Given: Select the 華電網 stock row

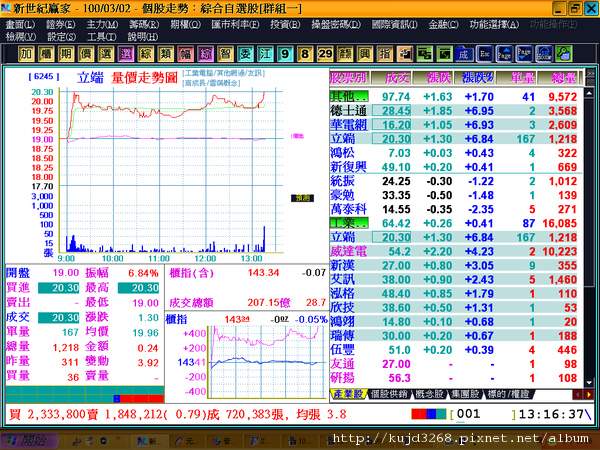Looking at the screenshot, I should (x=456, y=125).
